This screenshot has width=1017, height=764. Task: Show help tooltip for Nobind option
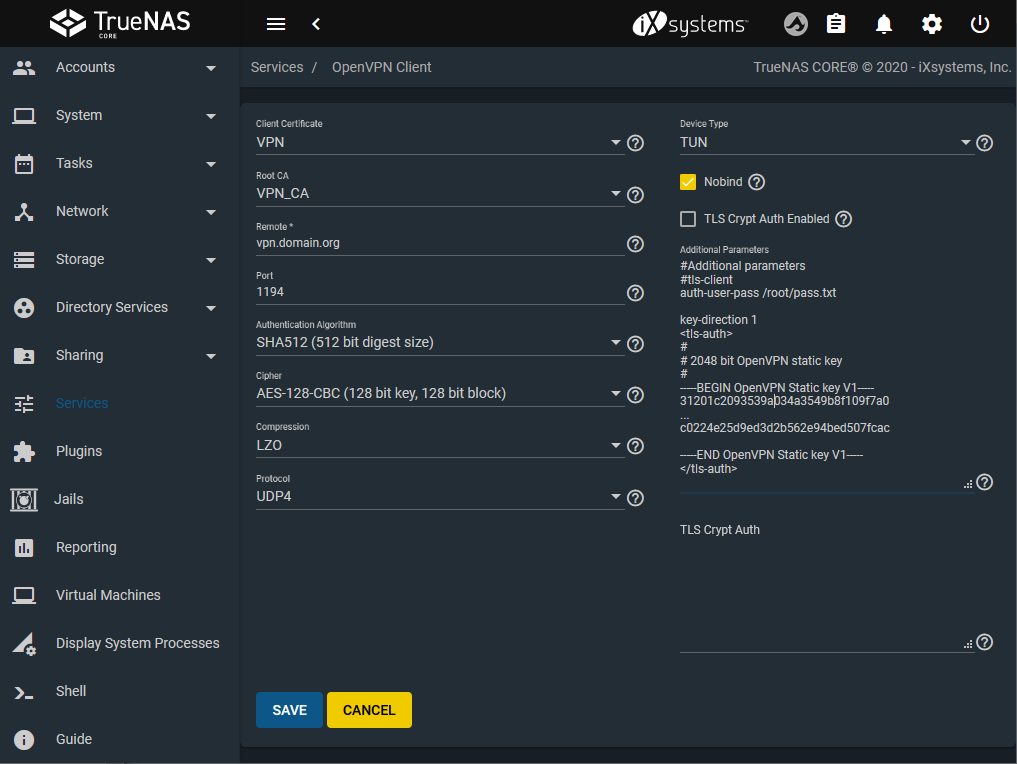pos(757,182)
